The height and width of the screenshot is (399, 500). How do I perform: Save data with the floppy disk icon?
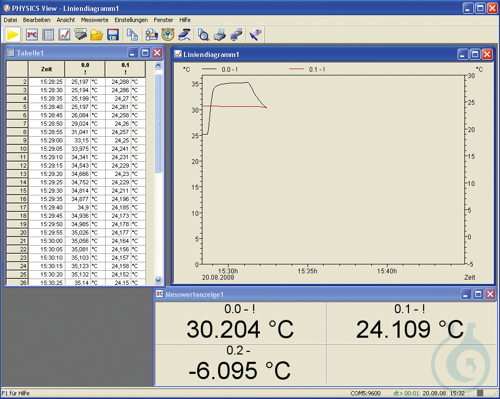[113, 35]
